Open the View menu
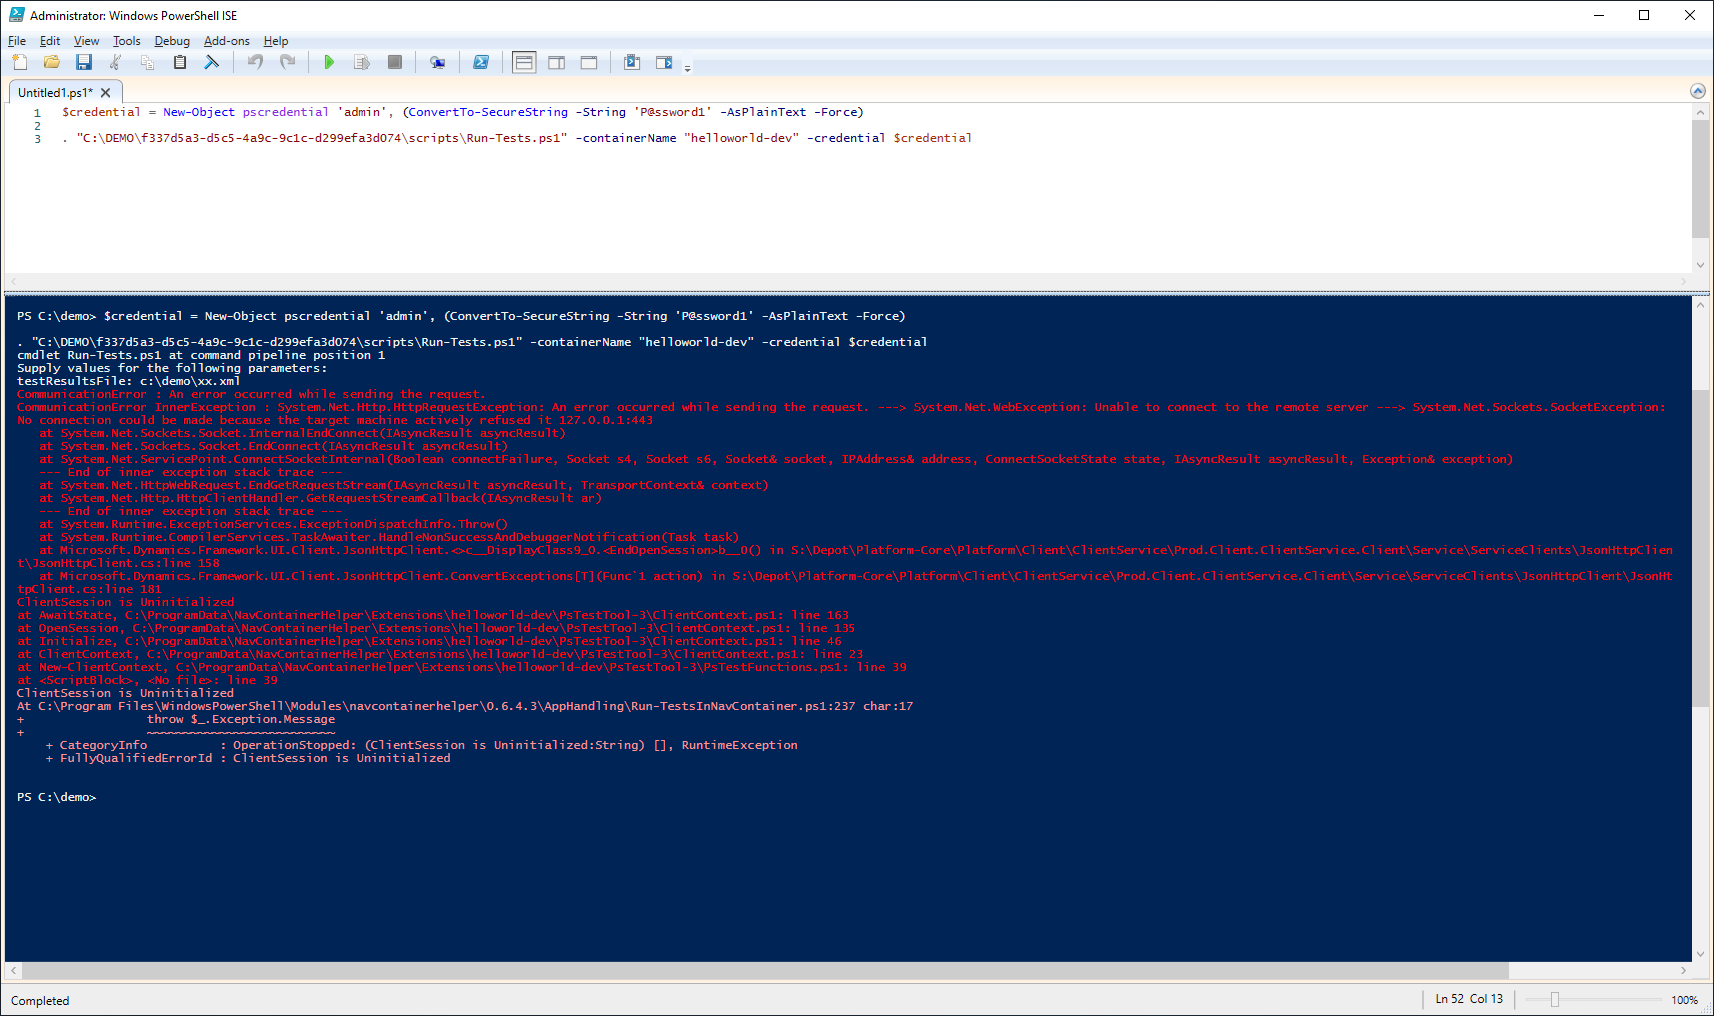 click(x=86, y=41)
